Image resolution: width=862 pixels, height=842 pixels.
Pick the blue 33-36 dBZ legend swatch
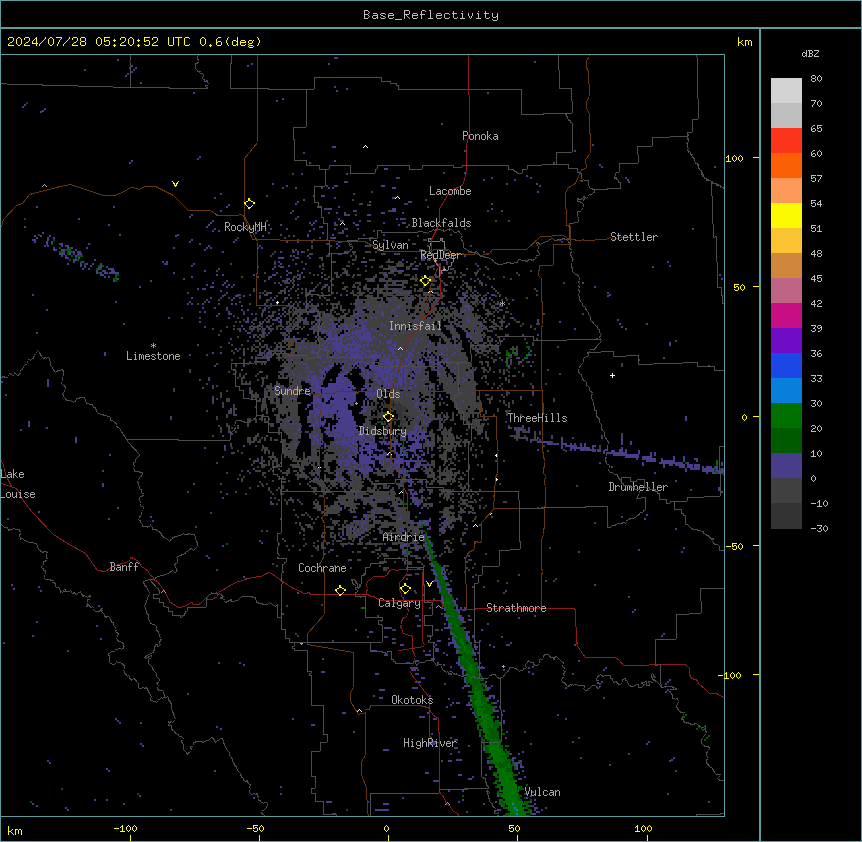[x=786, y=365]
